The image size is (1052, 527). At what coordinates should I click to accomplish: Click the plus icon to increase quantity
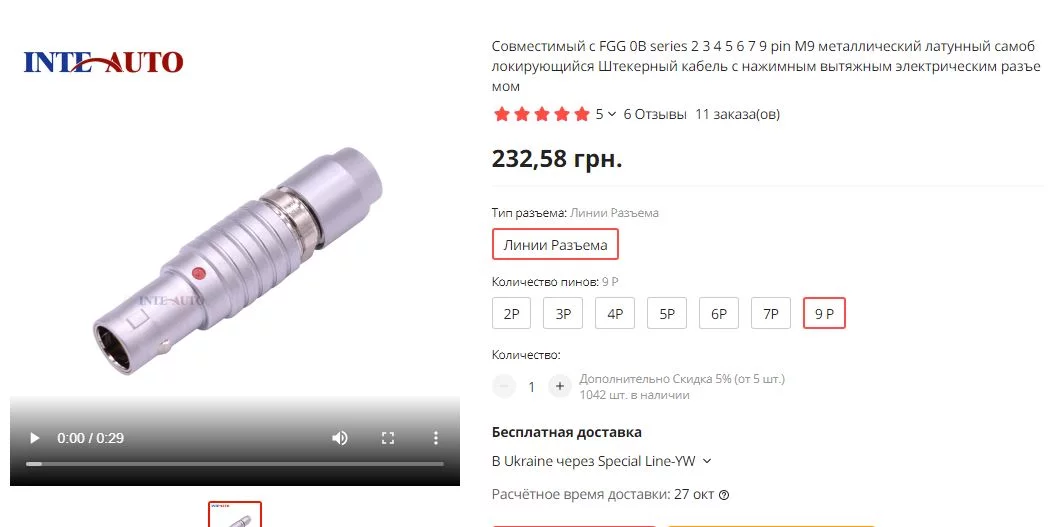tap(560, 386)
